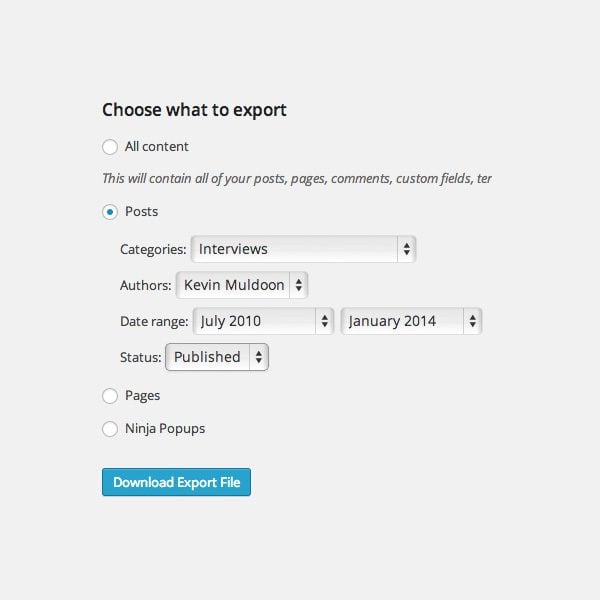Open the Categories dropdown showing Interviews

tap(303, 249)
